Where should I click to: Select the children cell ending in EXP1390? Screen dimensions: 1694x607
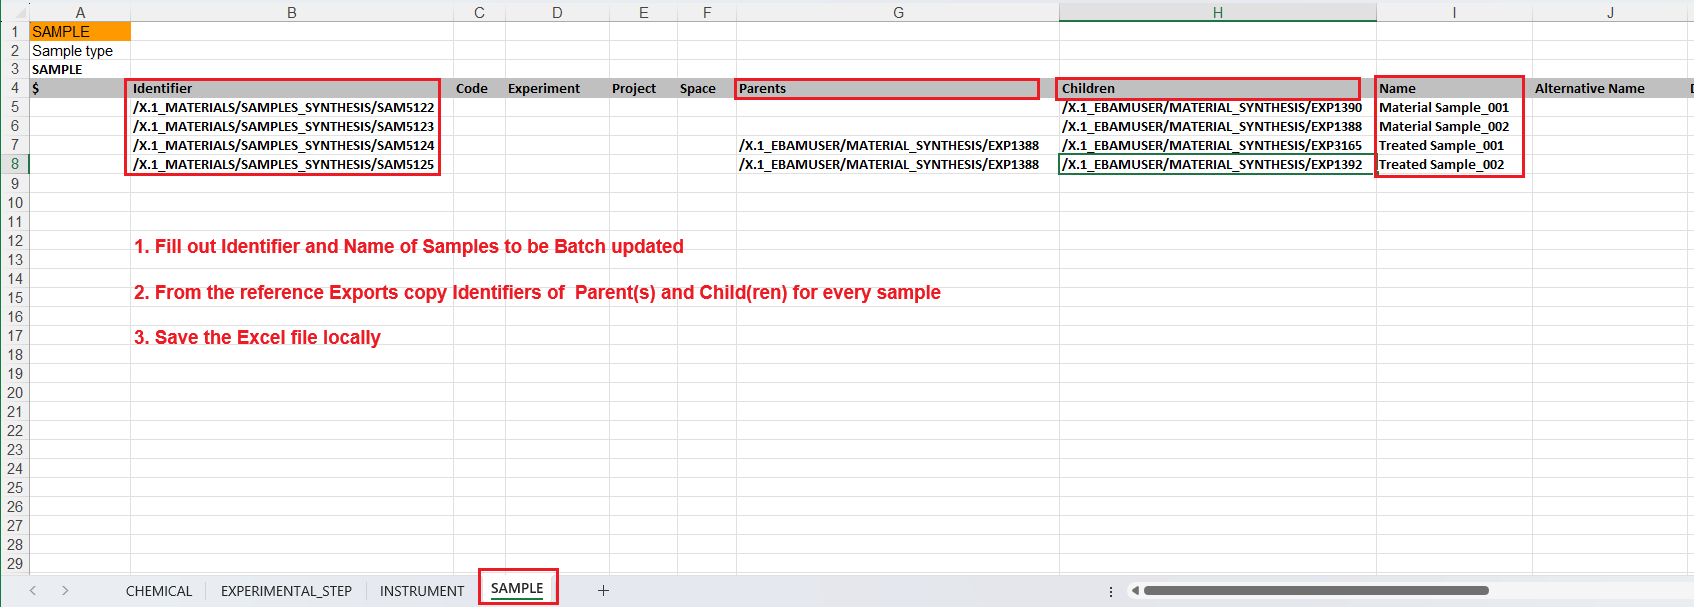tap(1218, 107)
